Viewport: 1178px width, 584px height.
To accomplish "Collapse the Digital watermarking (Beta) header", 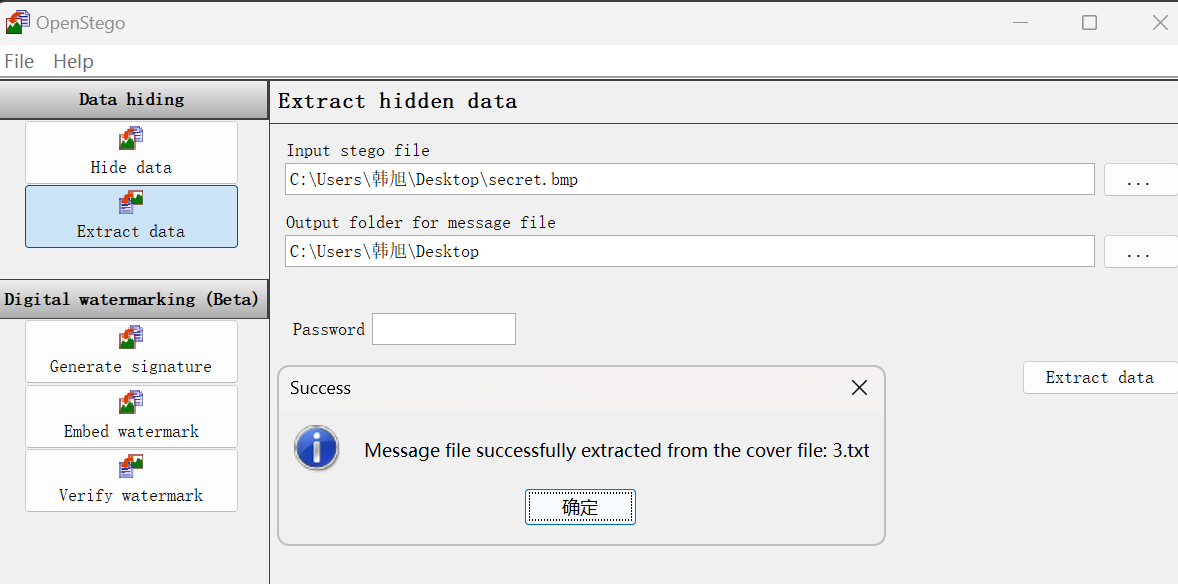I will point(133,299).
